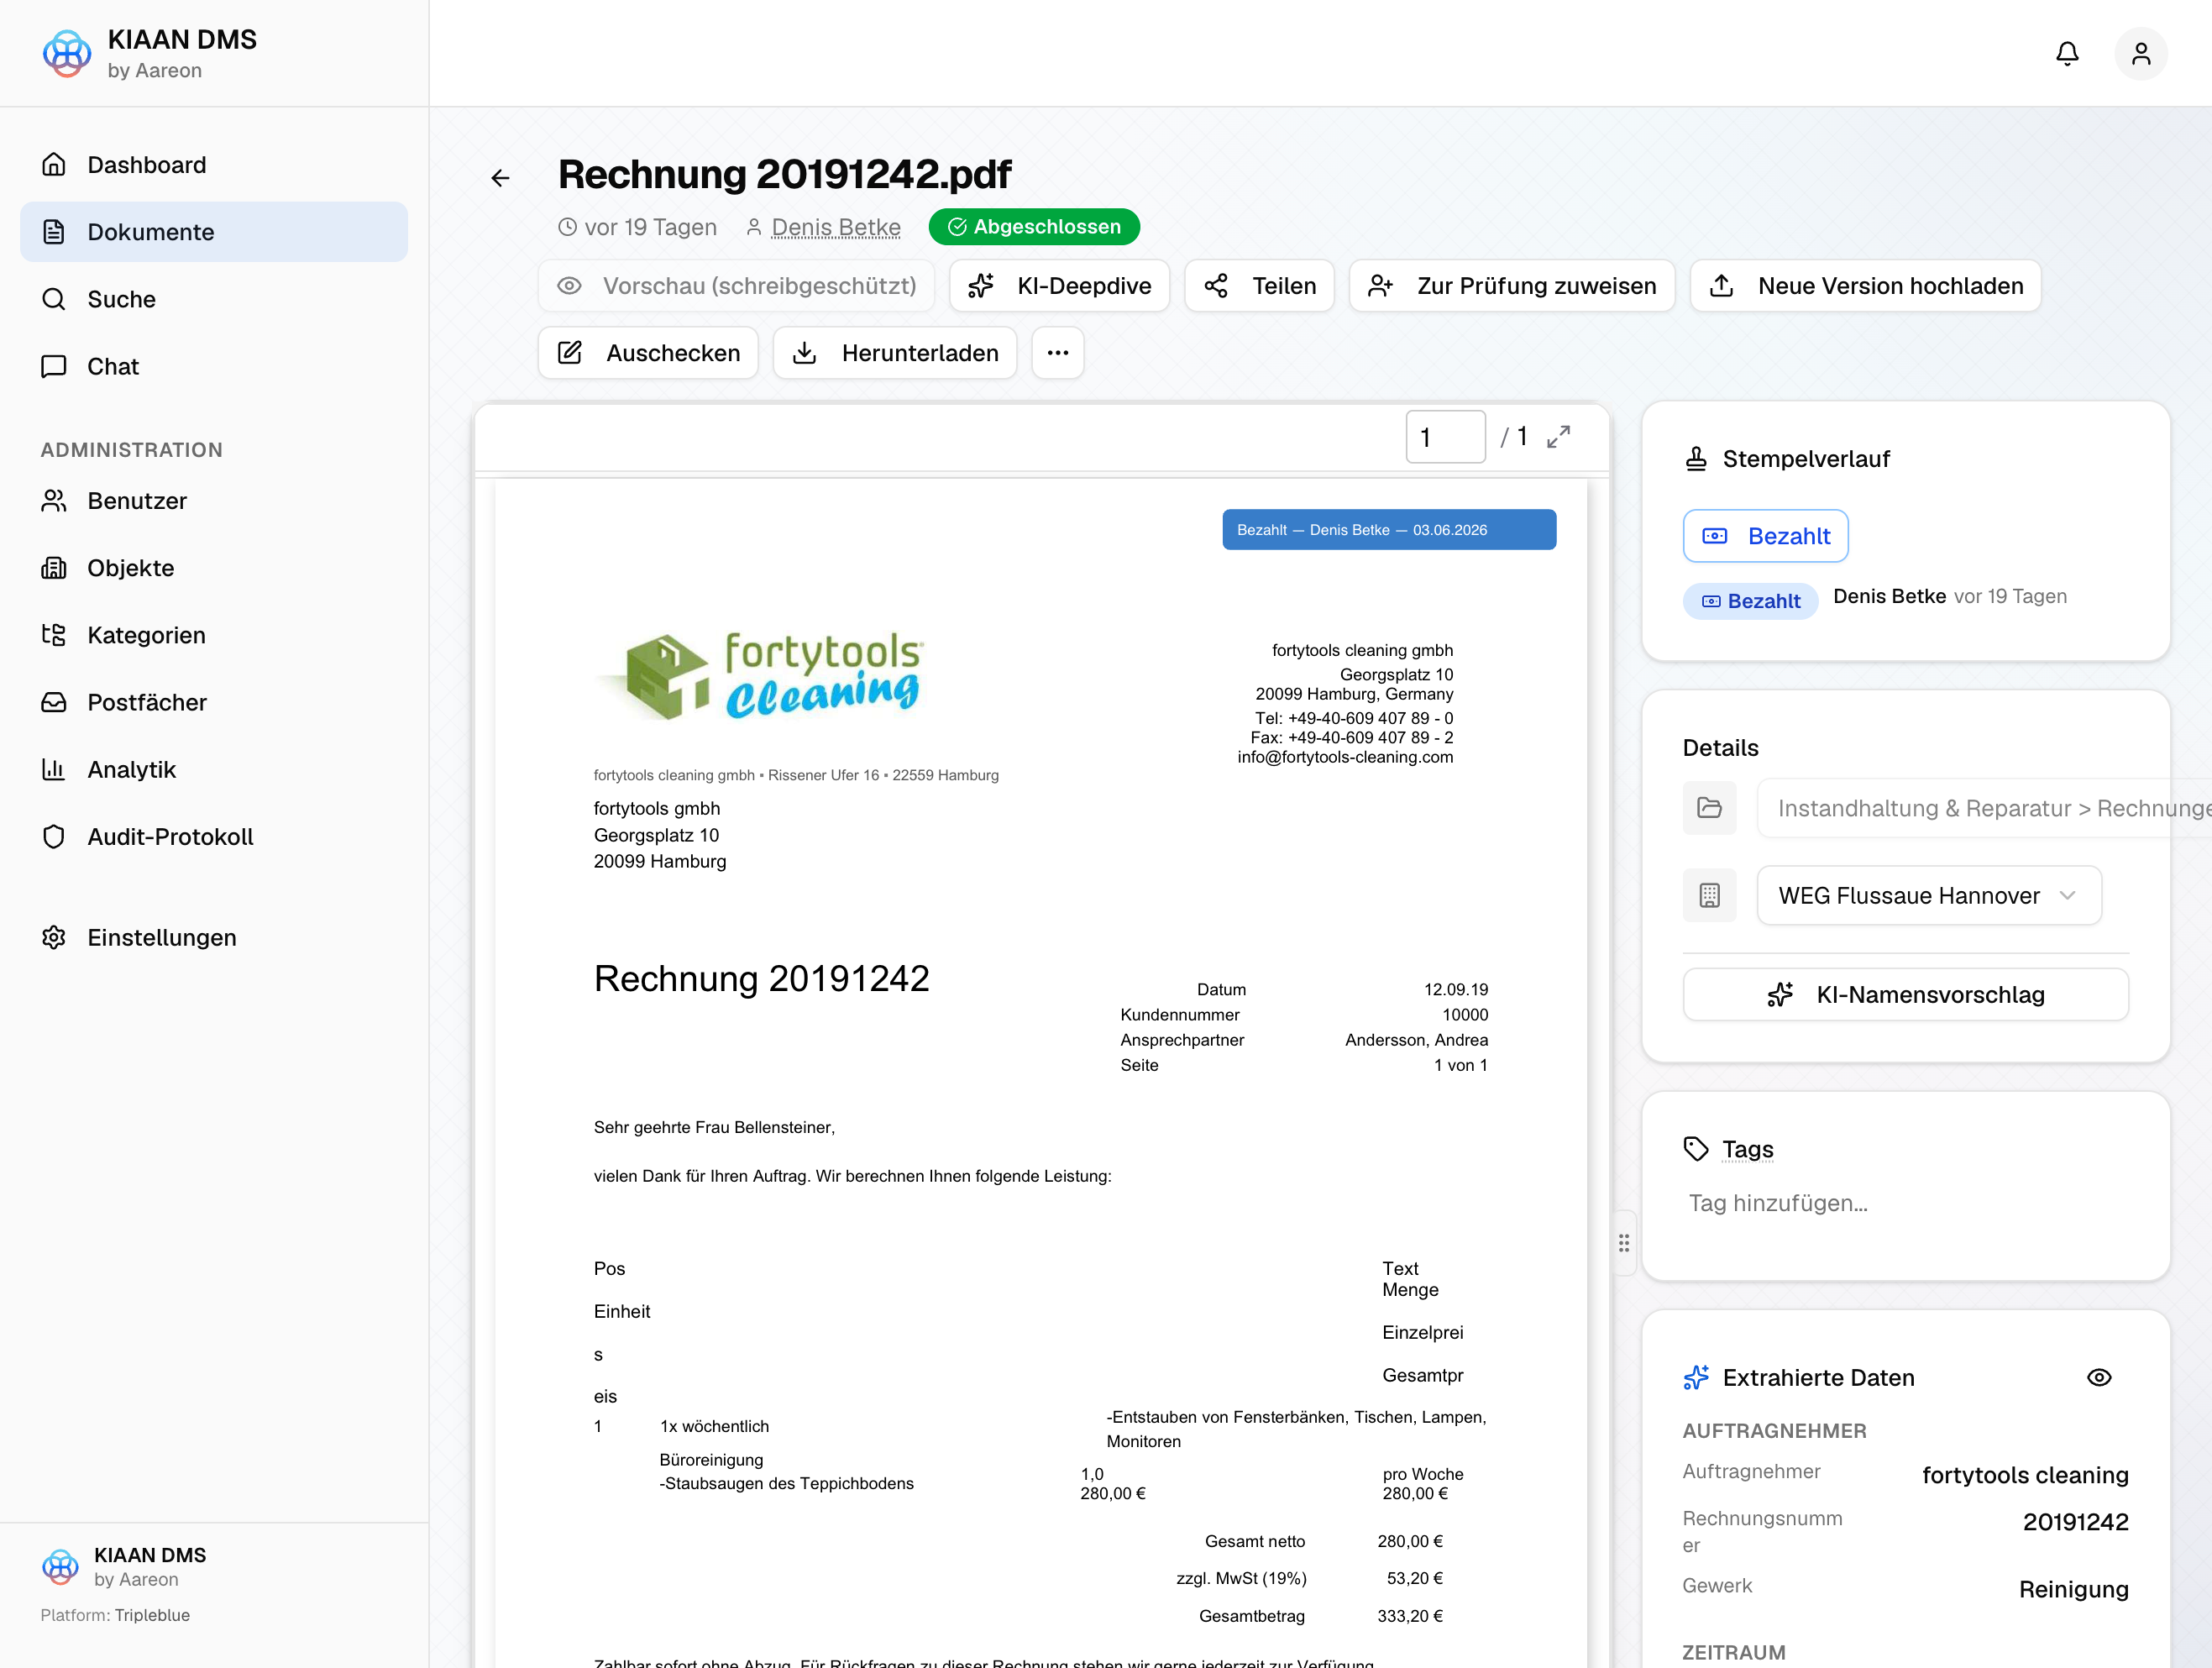The height and width of the screenshot is (1668, 2212).
Task: Open Benutzer administration page
Action: [214, 500]
